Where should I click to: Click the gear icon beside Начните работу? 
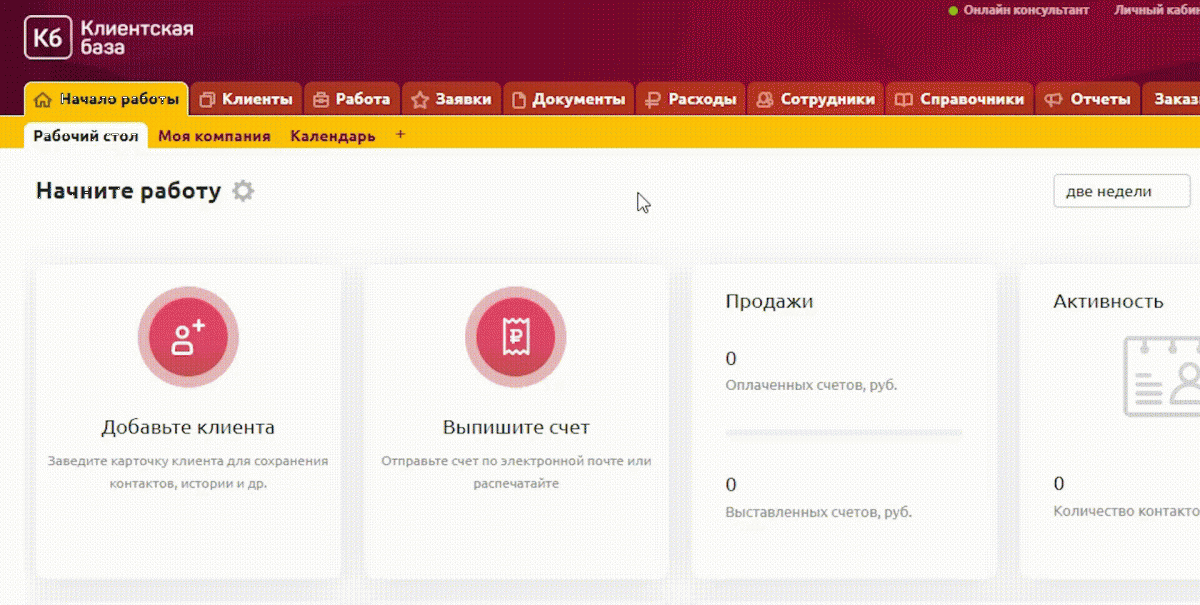[243, 191]
